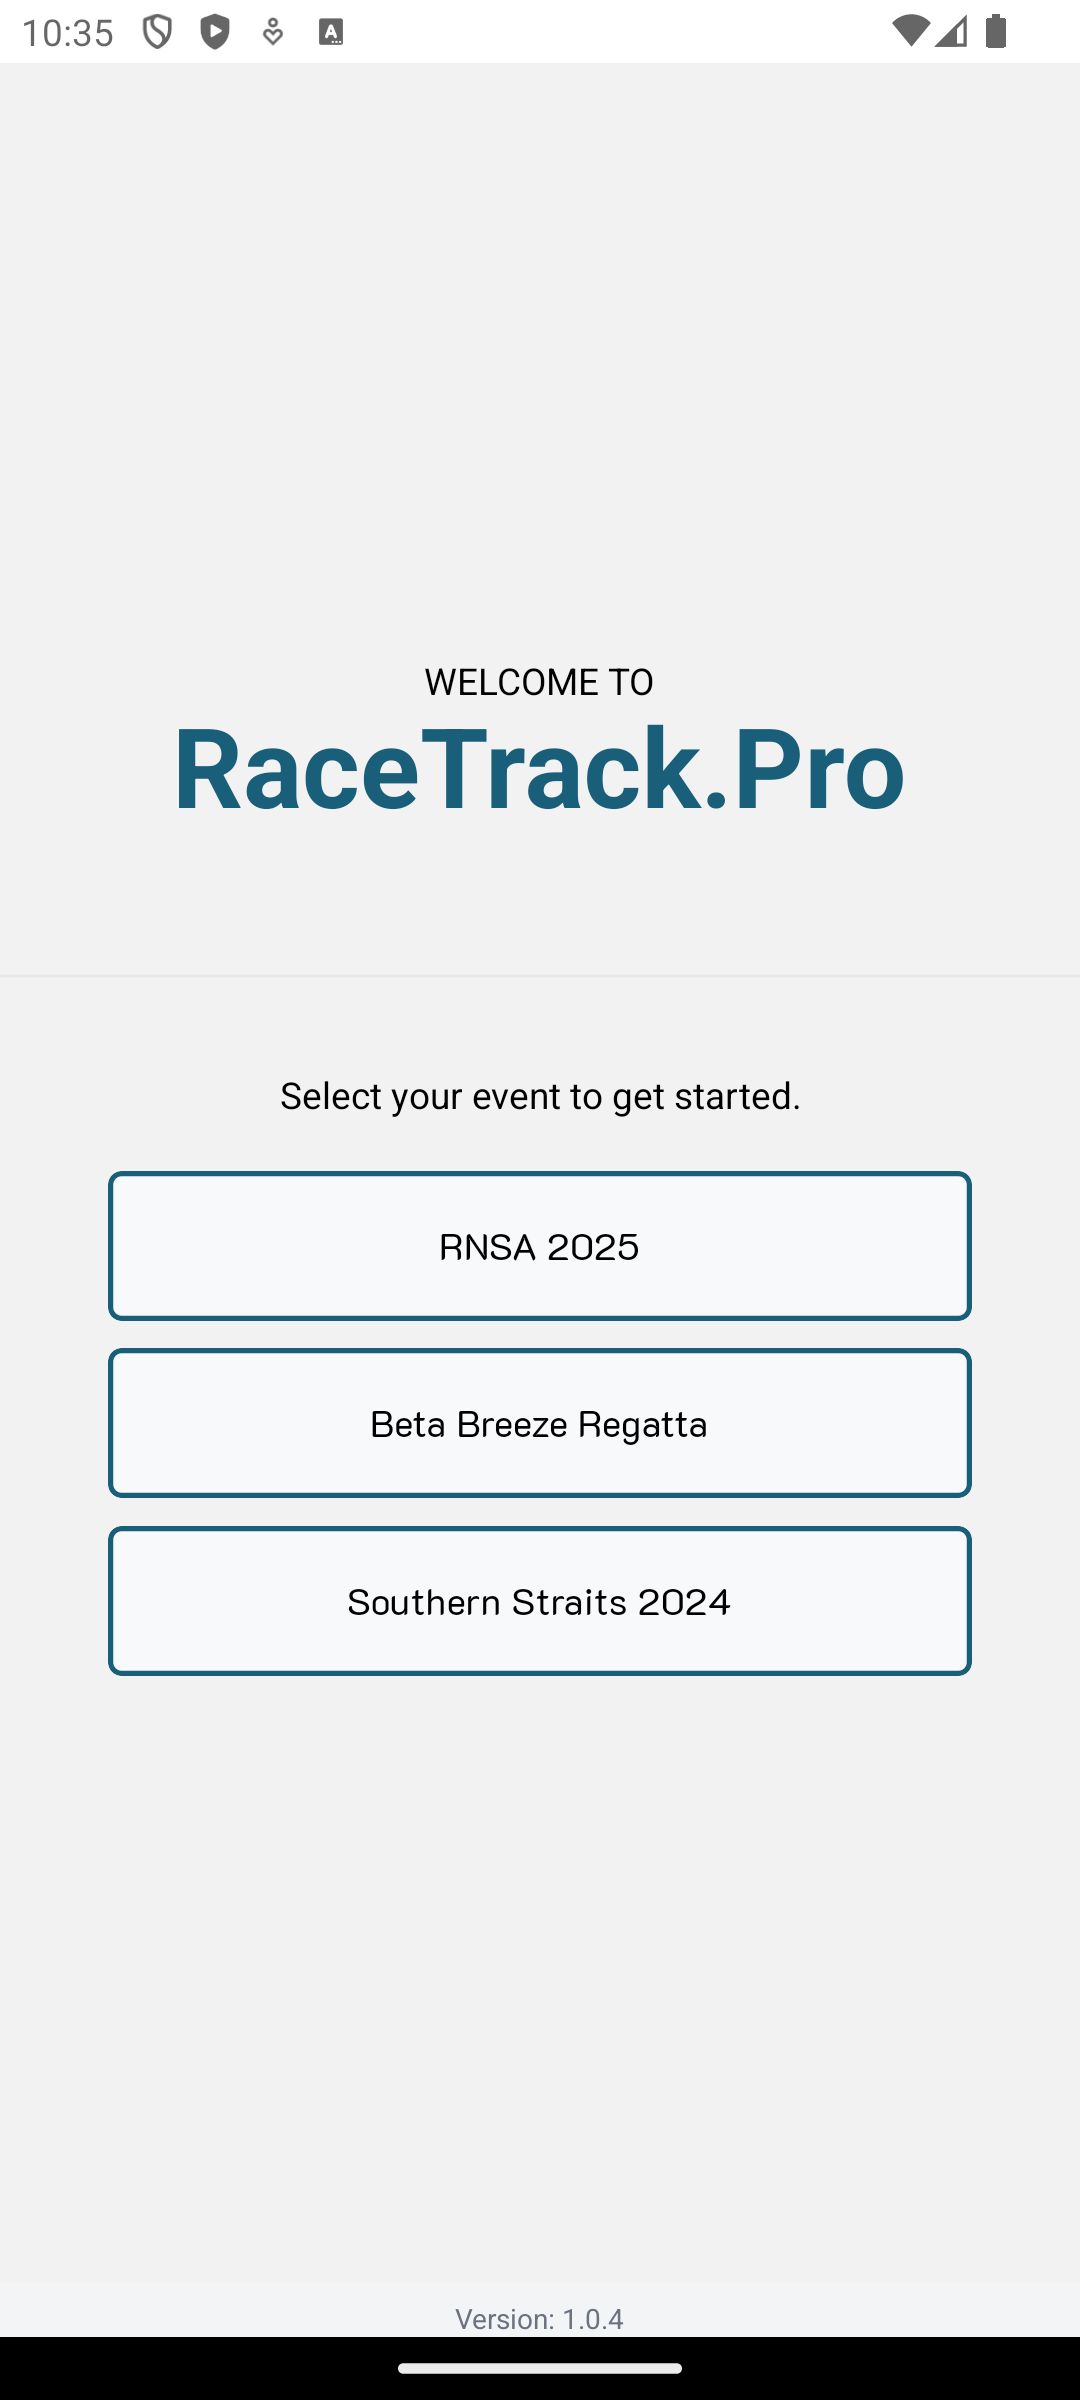Tap the cellular signal strength icon

[951, 31]
